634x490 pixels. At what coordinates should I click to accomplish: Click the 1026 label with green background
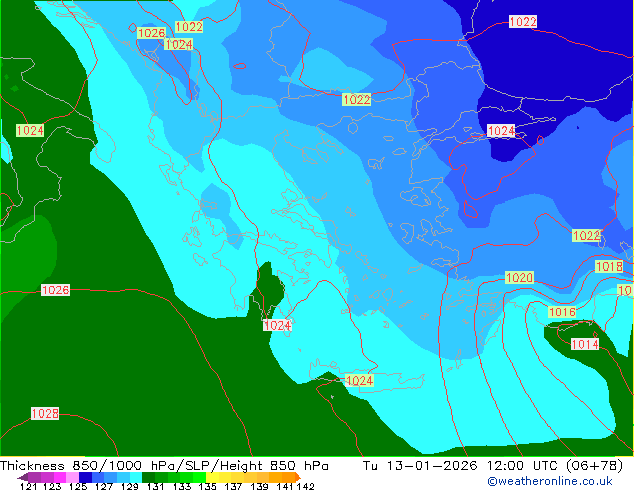click(x=152, y=33)
